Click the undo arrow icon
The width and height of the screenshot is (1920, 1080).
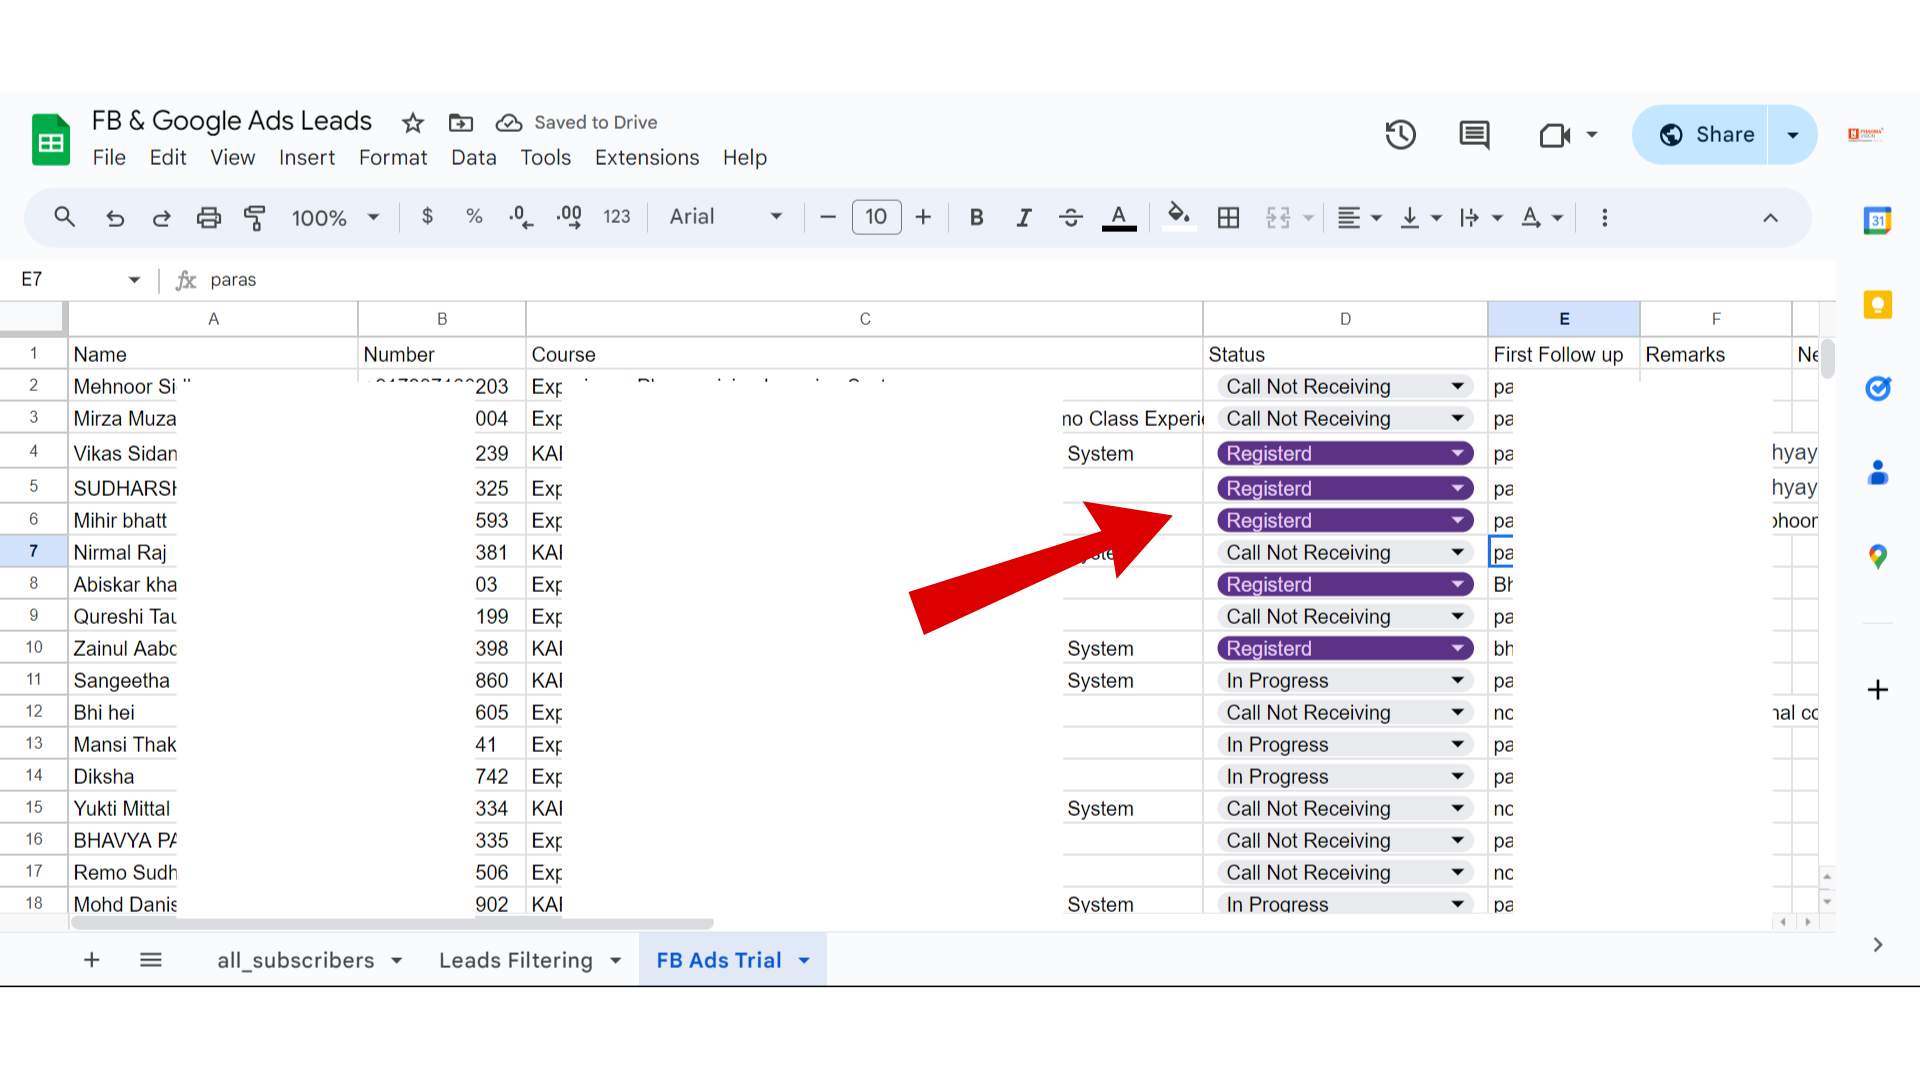click(115, 217)
